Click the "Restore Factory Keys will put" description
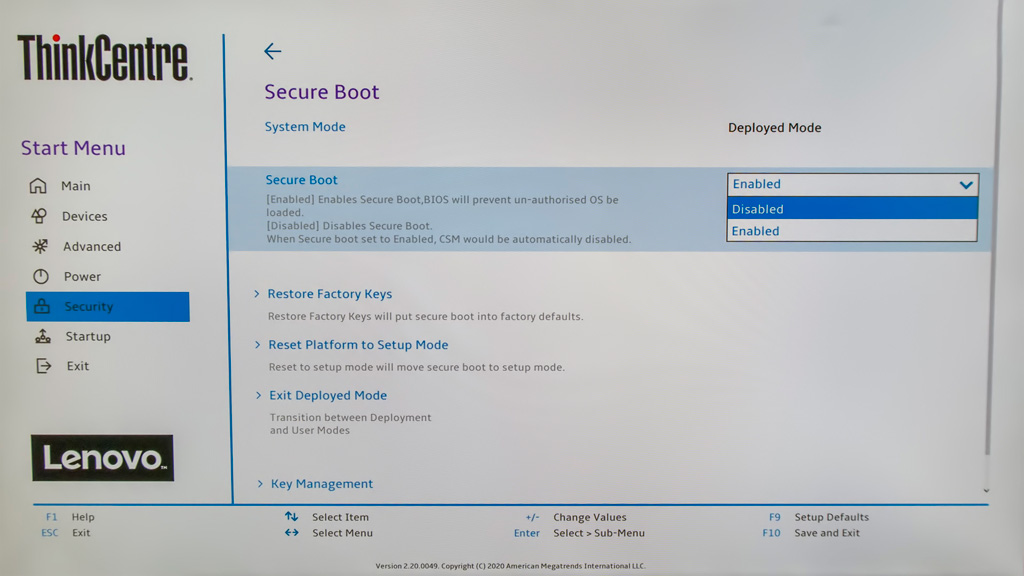 (x=425, y=316)
